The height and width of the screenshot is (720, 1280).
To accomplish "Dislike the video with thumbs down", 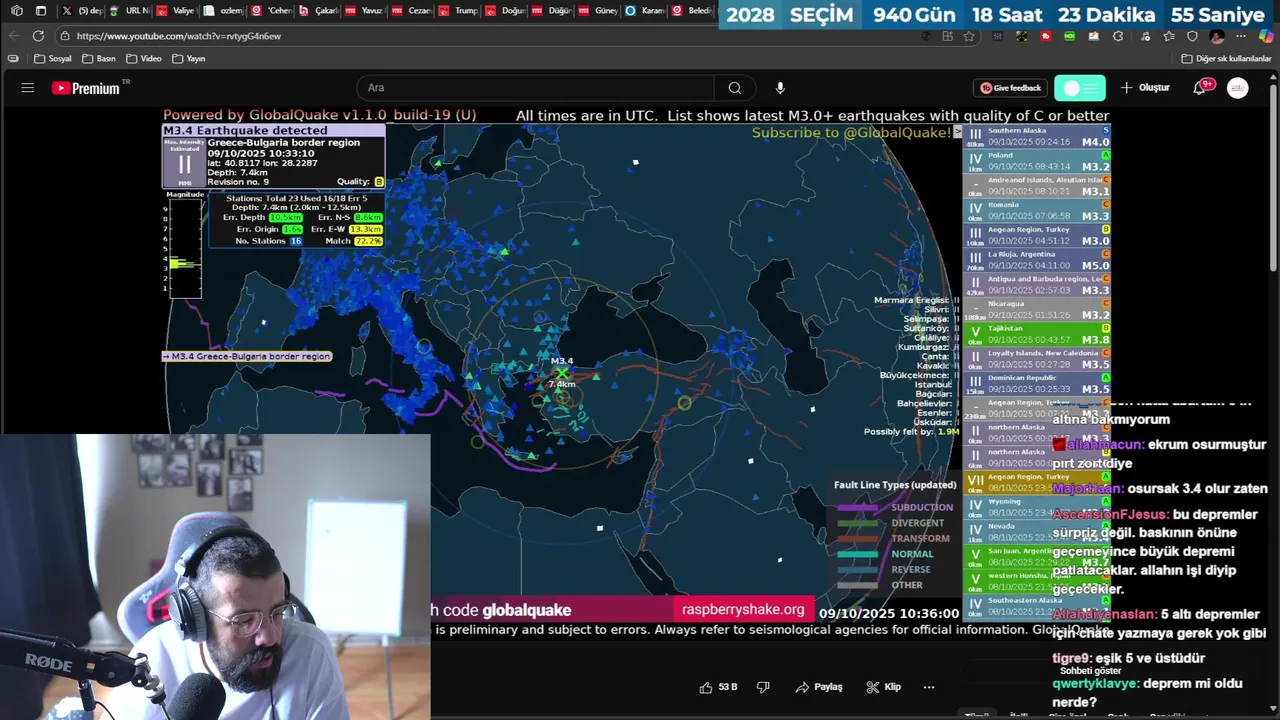I will [x=763, y=687].
